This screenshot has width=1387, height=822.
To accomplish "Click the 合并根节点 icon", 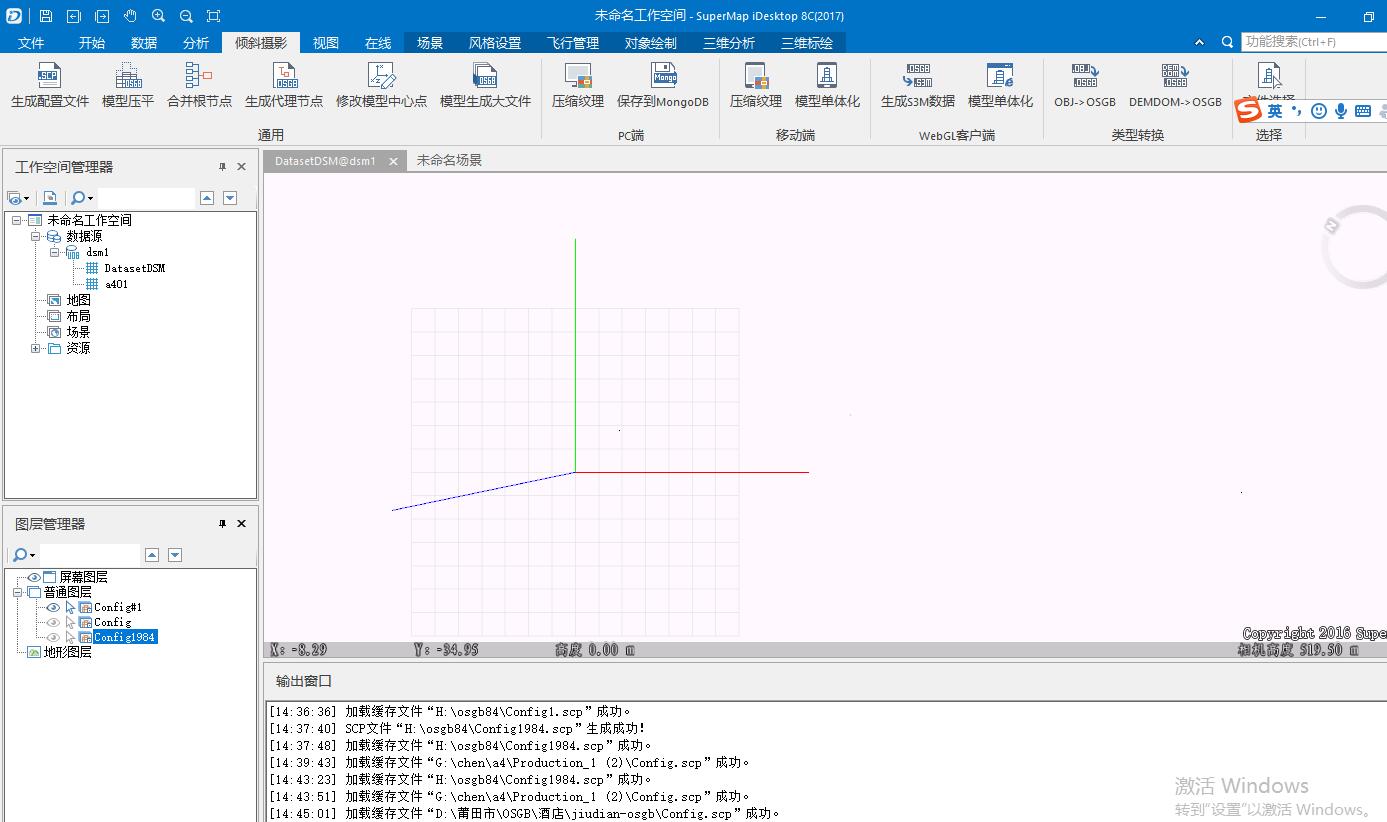I will 199,78.
